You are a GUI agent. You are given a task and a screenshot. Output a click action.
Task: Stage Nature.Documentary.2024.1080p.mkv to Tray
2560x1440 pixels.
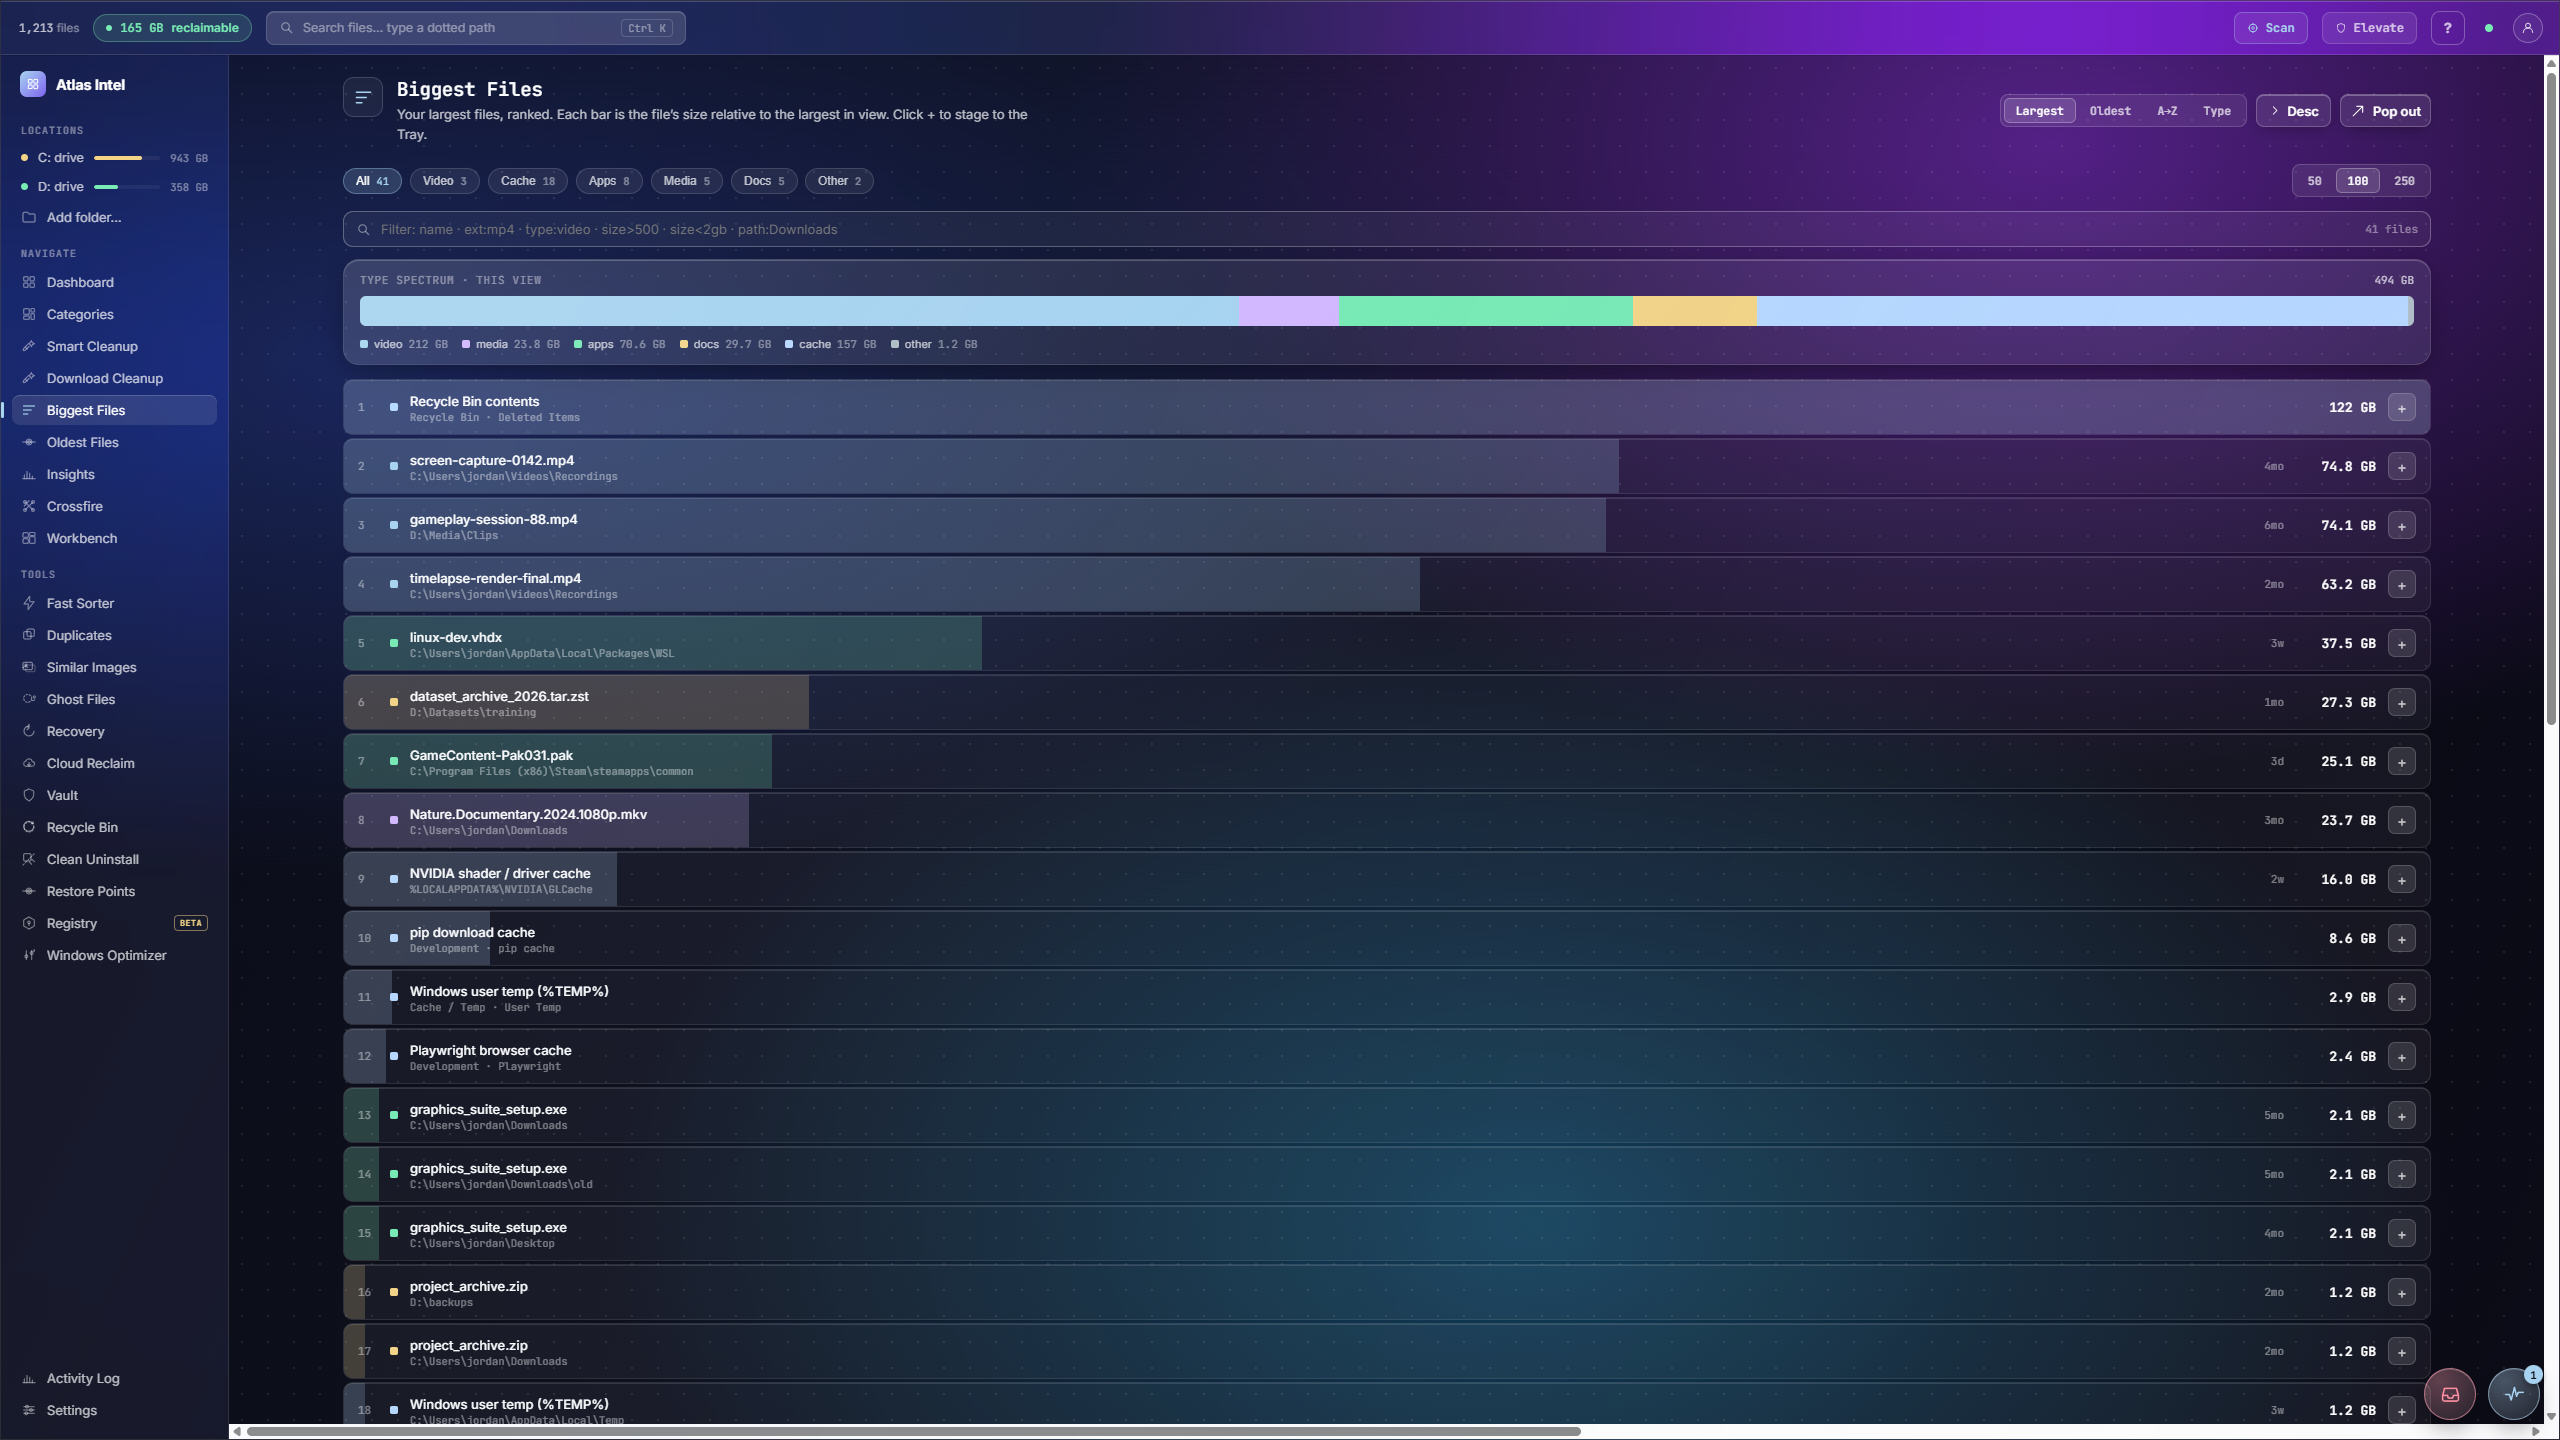pyautogui.click(x=2401, y=820)
